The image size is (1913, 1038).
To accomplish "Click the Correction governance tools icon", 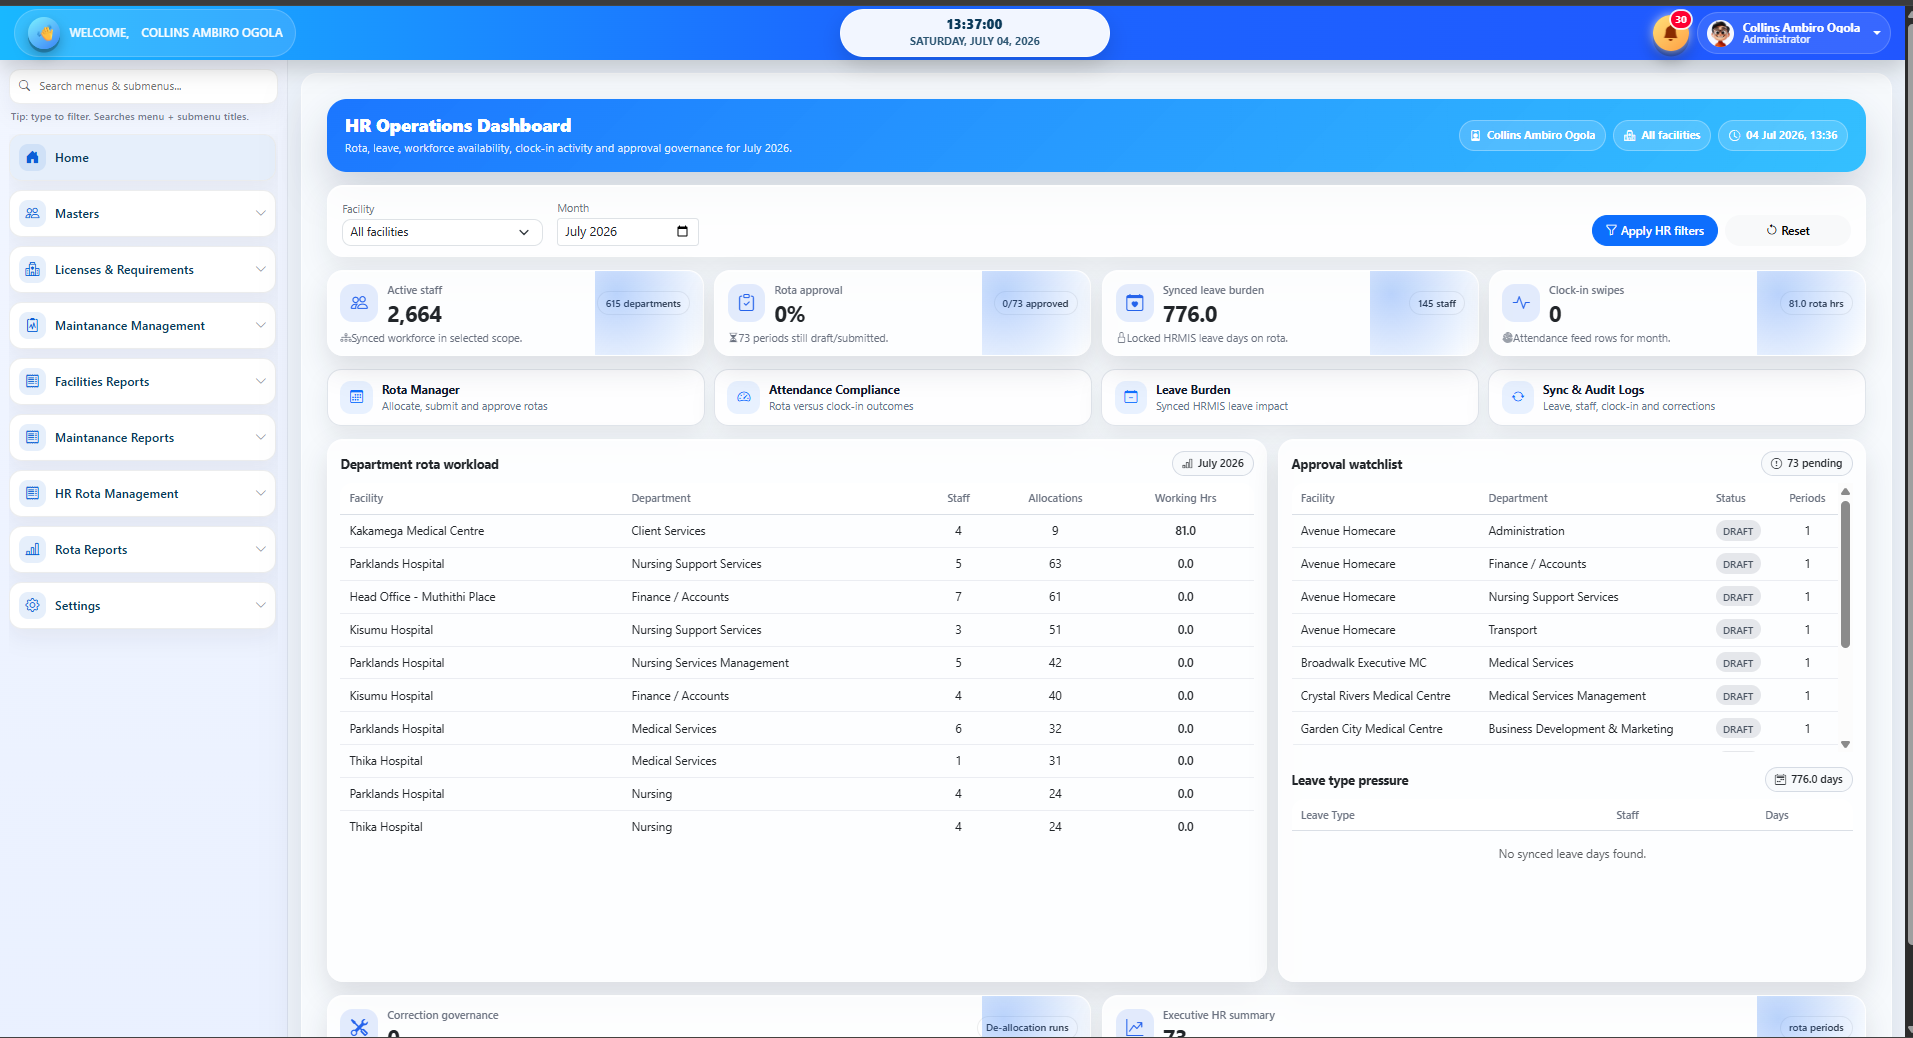I will [359, 1026].
